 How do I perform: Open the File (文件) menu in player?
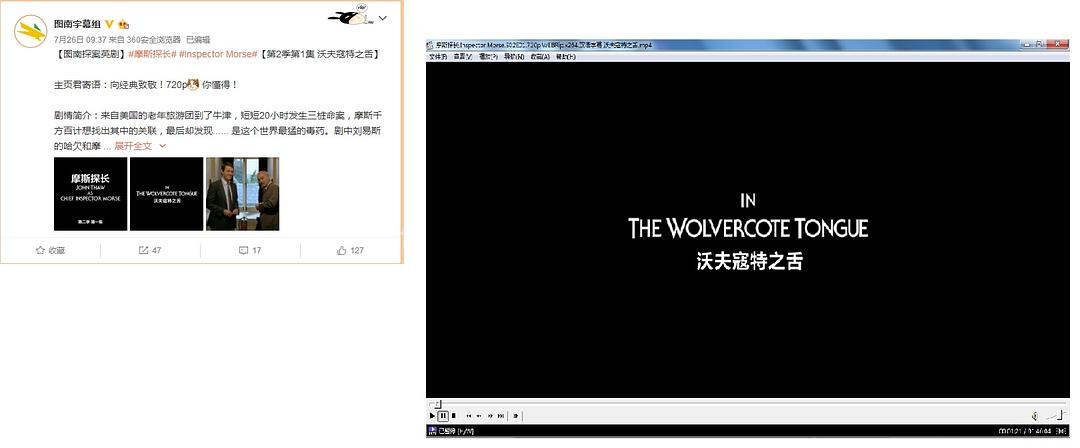pyautogui.click(x=437, y=57)
